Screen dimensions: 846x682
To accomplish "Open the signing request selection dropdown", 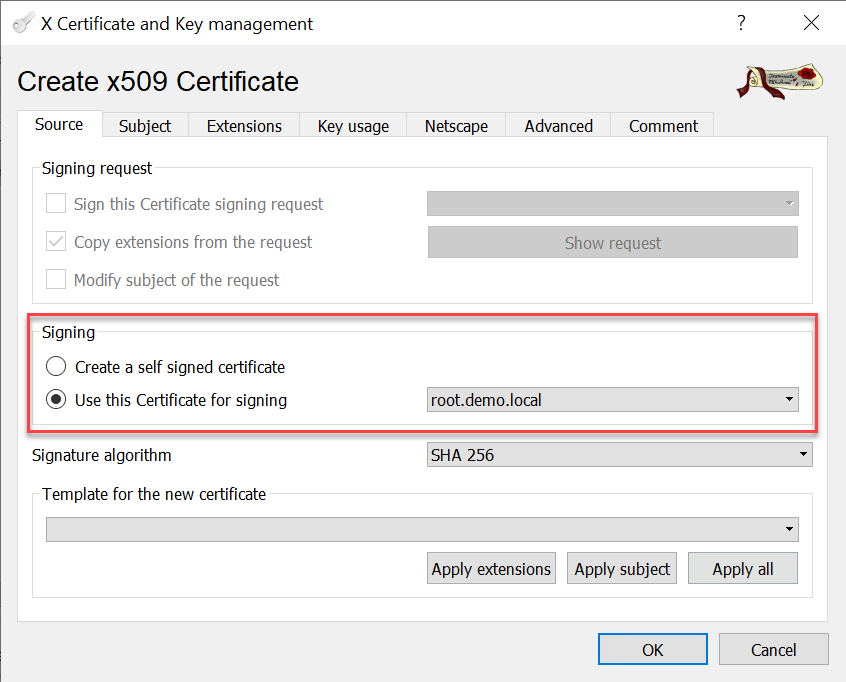I will 612,204.
